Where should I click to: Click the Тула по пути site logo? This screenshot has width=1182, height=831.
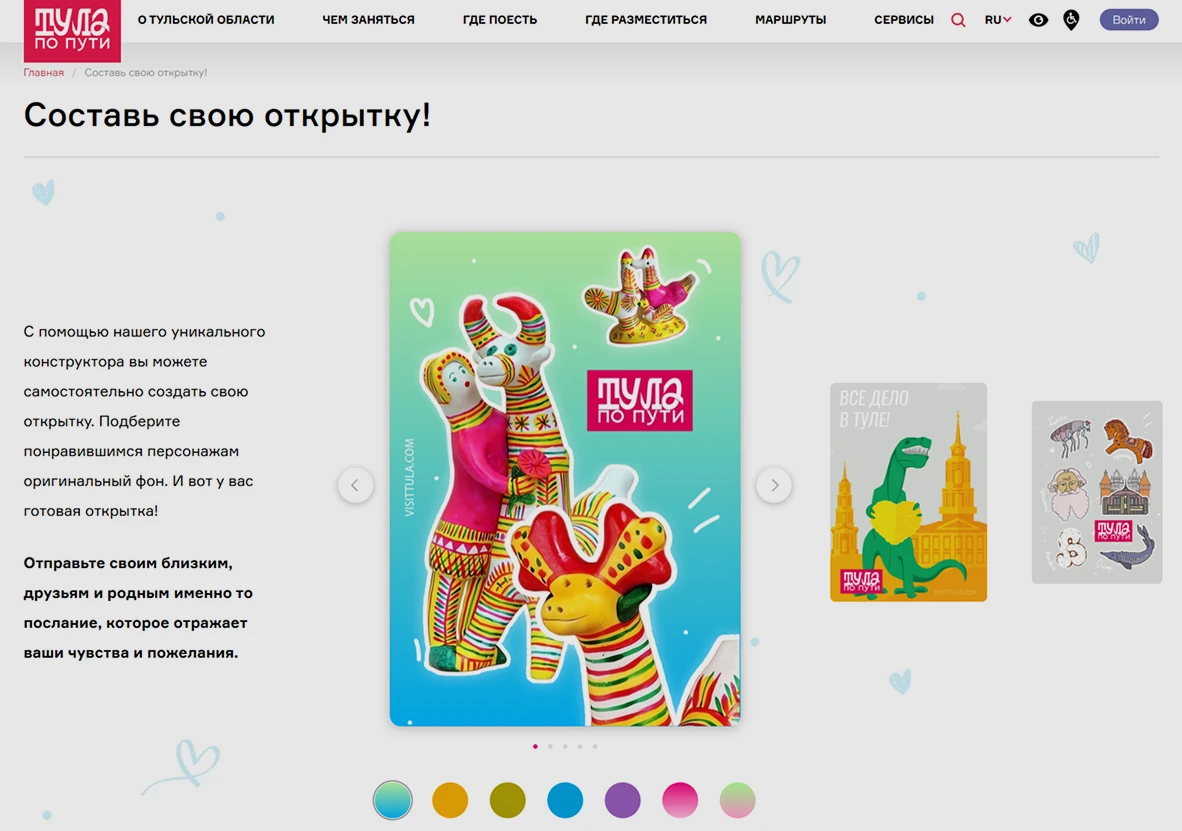[x=72, y=30]
